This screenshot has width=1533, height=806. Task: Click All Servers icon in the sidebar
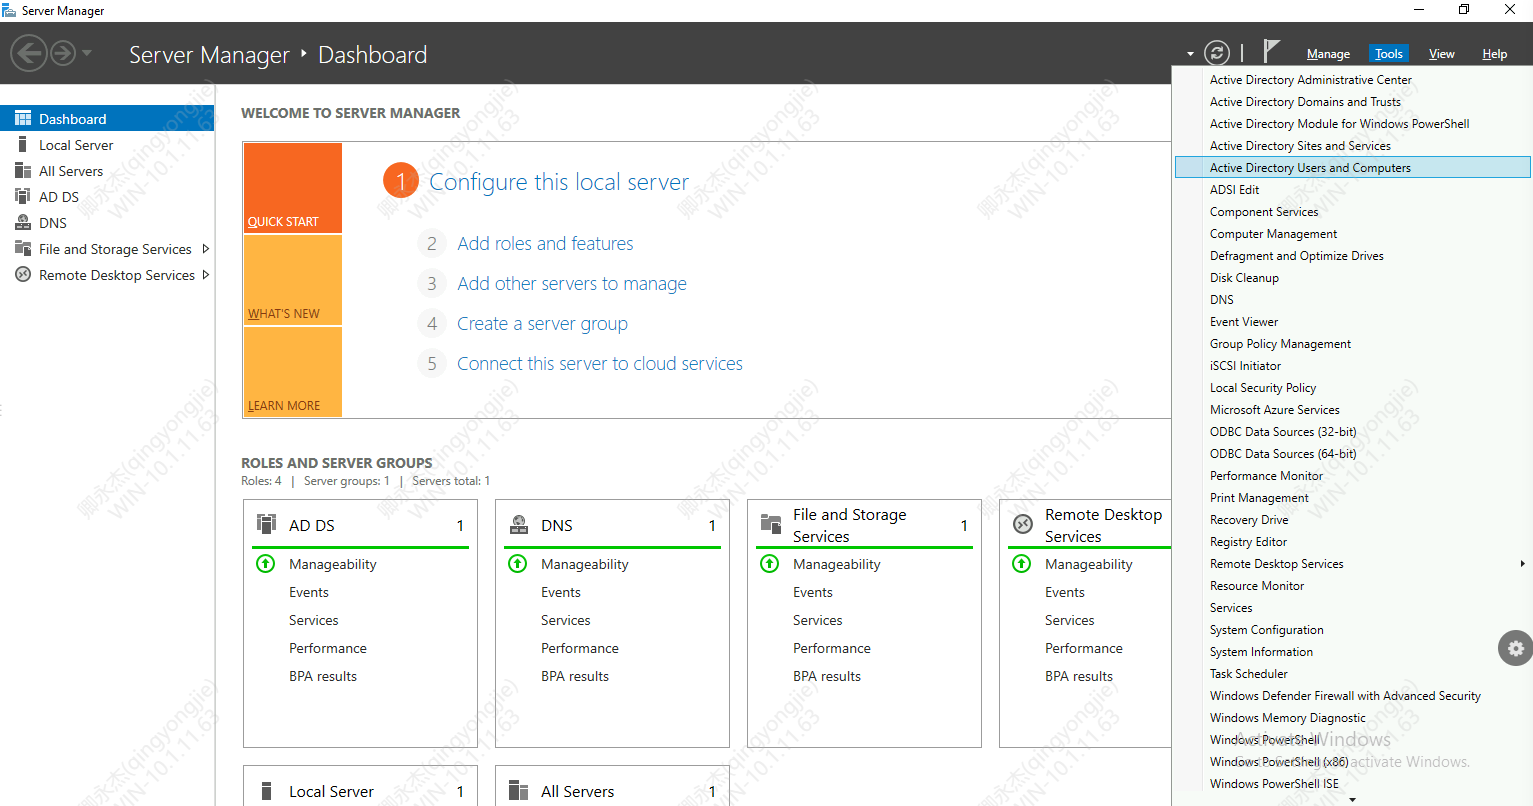(23, 170)
